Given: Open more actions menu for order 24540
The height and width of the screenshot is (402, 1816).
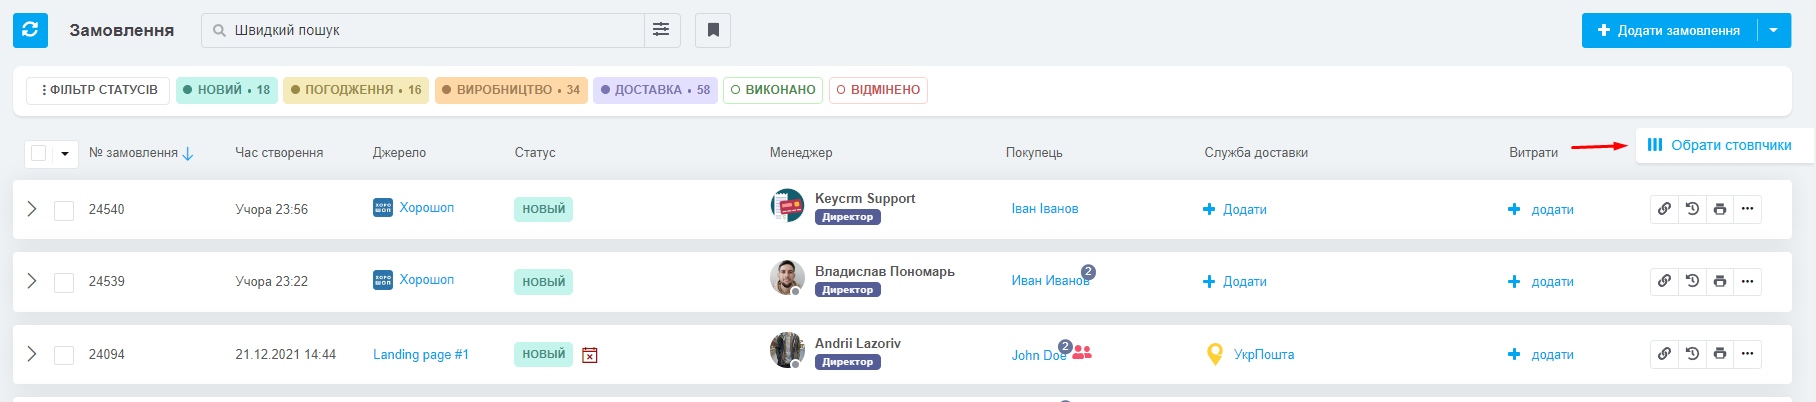Looking at the screenshot, I should tap(1747, 209).
